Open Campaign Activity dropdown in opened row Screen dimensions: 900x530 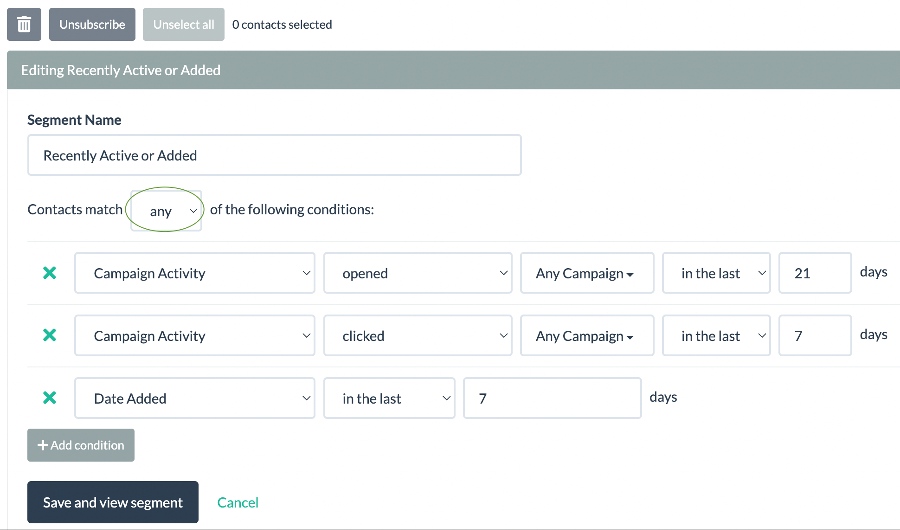coord(195,273)
